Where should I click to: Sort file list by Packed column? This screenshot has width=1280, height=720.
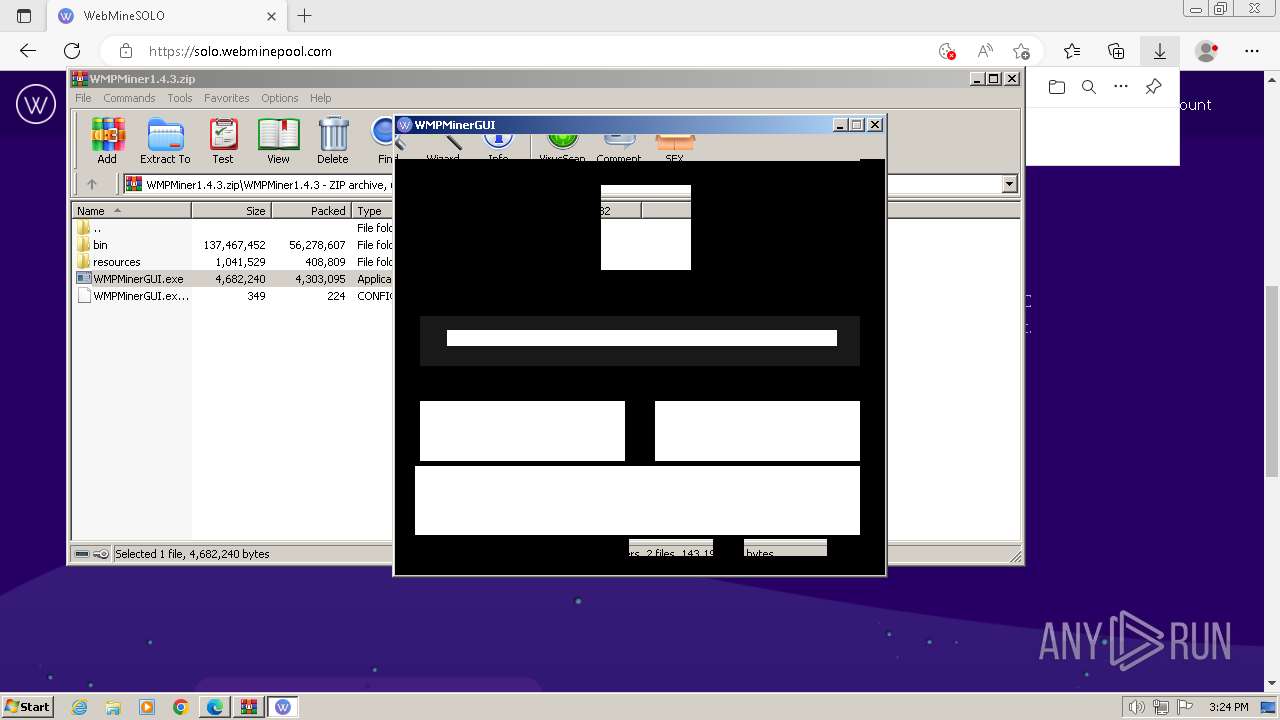(312, 210)
